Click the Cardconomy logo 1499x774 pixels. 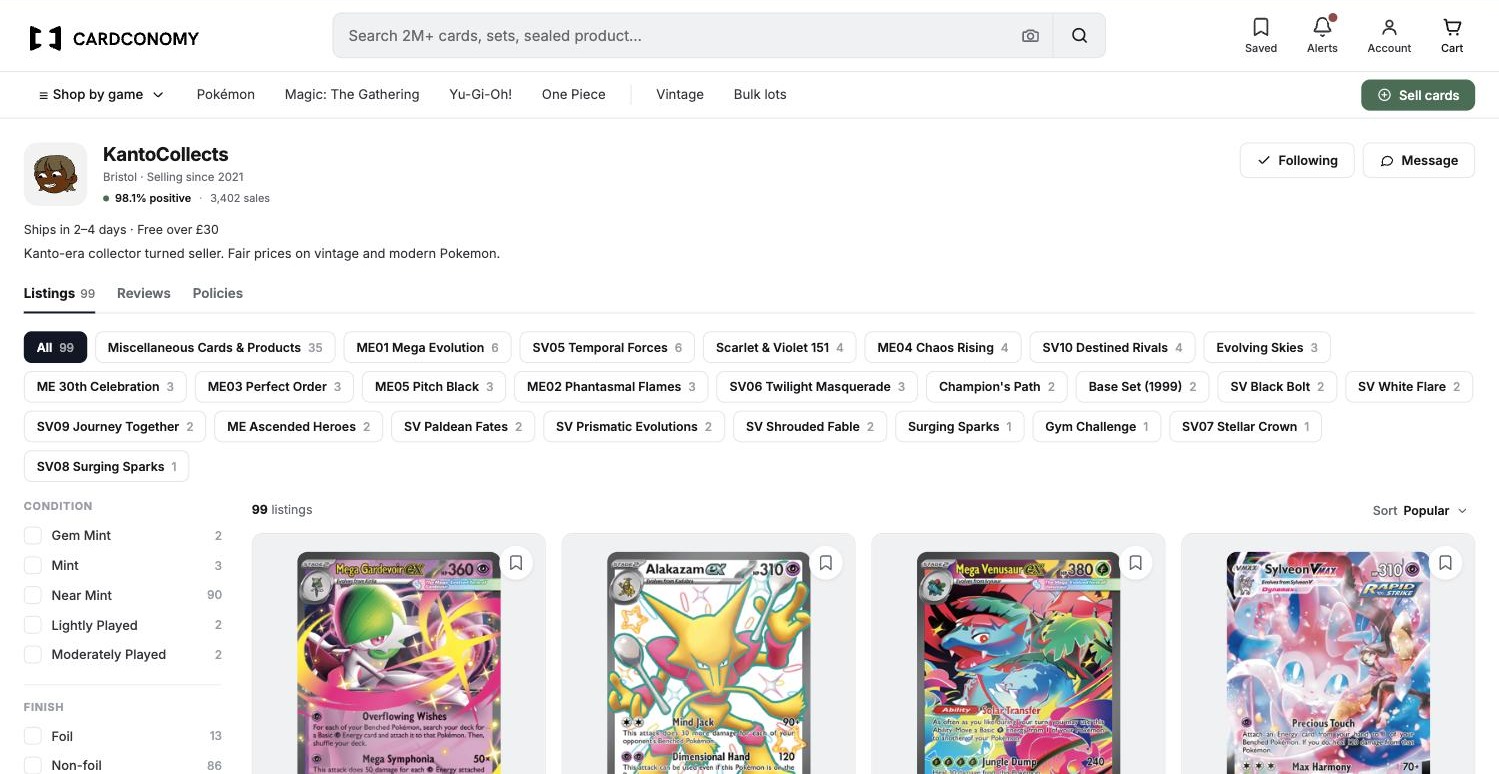(114, 38)
